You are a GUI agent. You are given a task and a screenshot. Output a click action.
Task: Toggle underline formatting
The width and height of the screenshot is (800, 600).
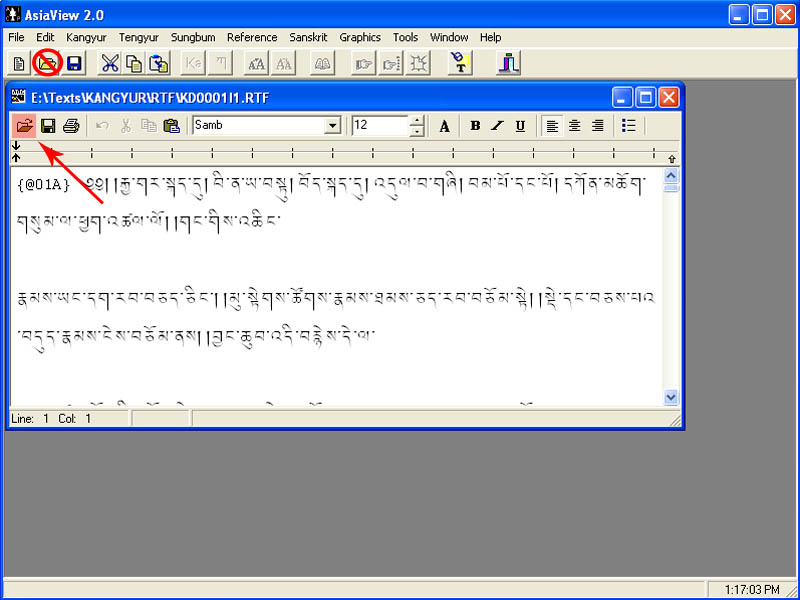[520, 126]
